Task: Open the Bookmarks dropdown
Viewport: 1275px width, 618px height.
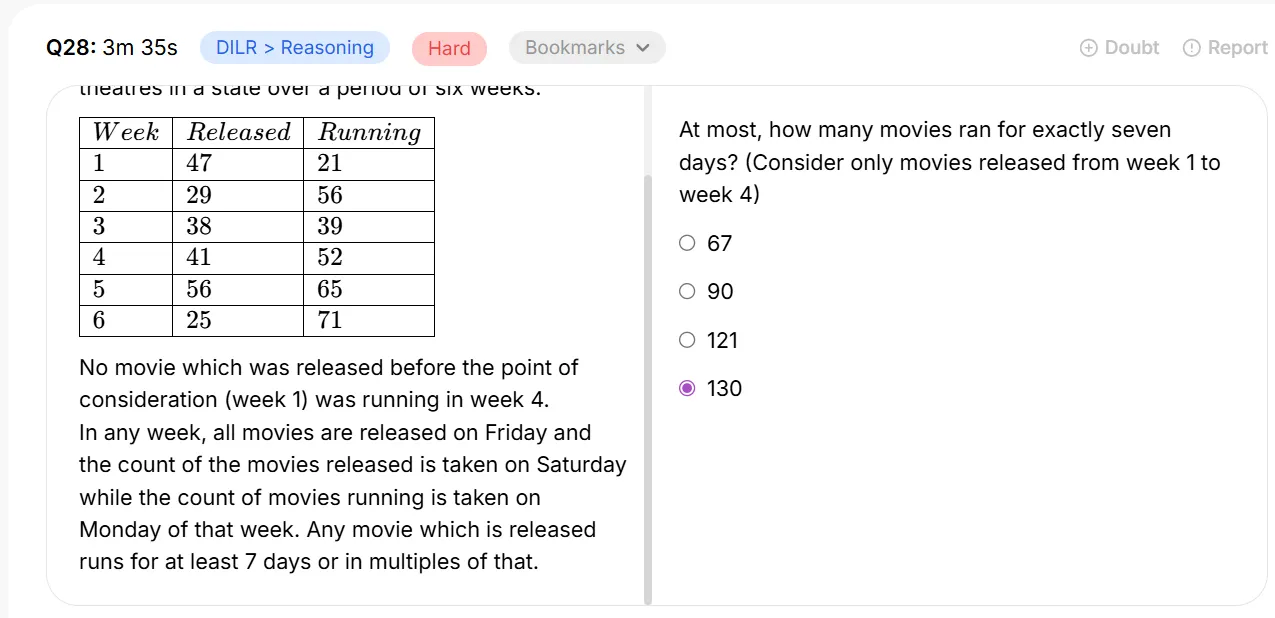Action: click(x=587, y=48)
